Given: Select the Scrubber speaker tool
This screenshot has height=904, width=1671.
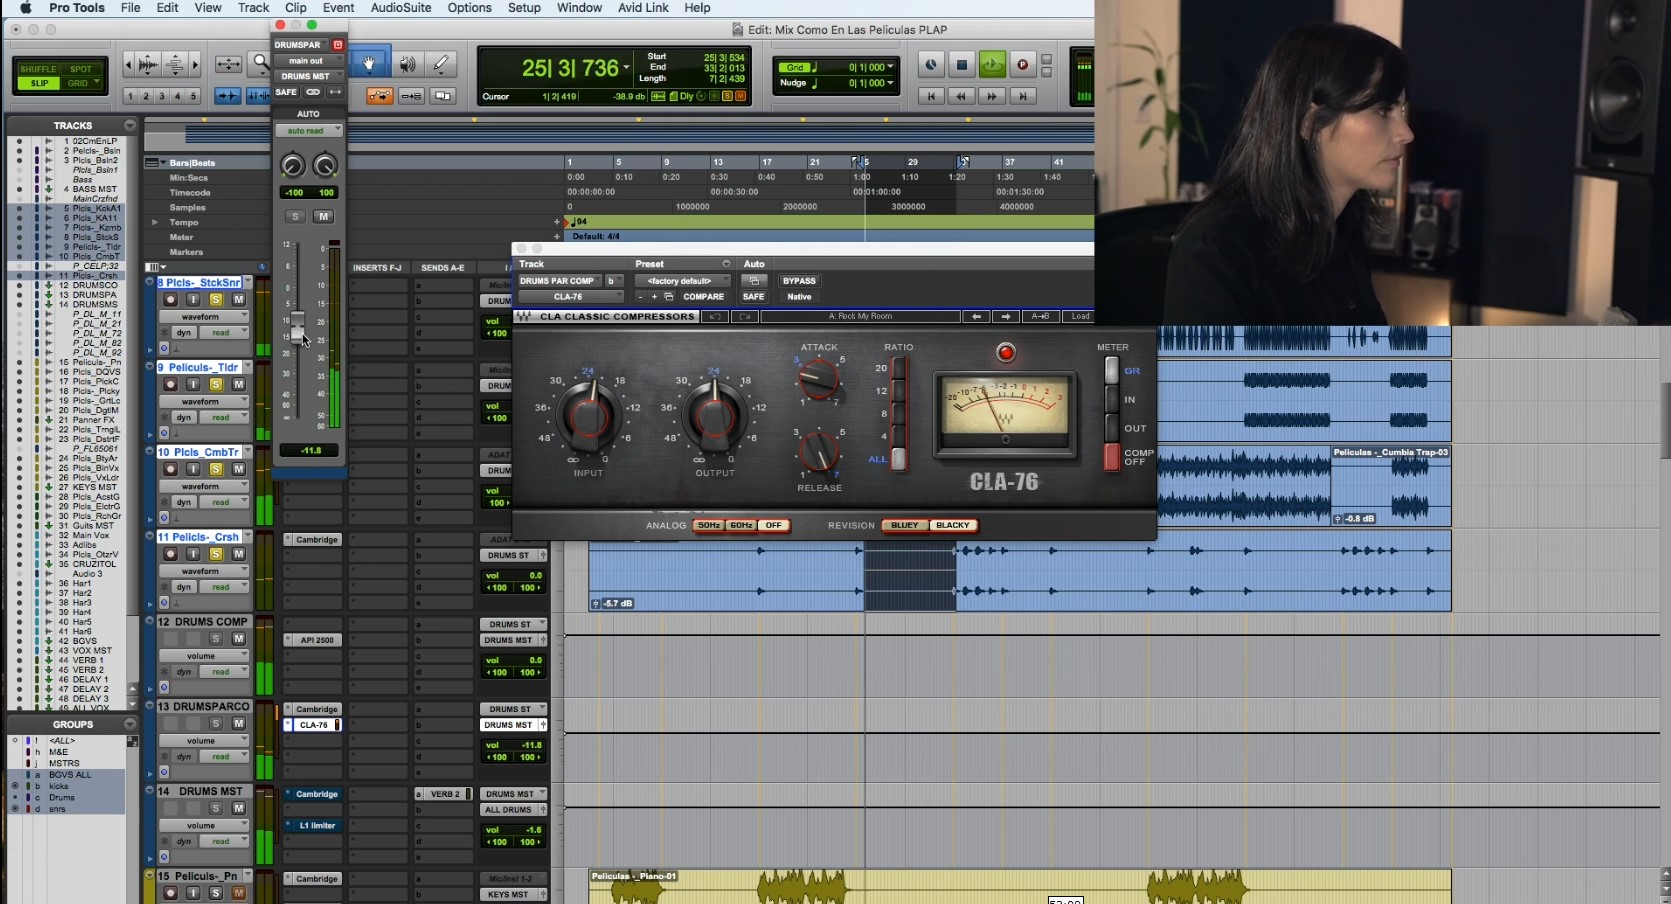Looking at the screenshot, I should pos(407,64).
